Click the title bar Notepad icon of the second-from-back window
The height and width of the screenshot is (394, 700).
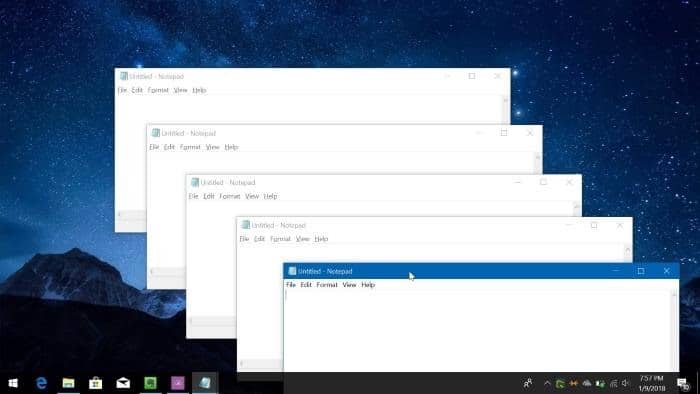156,133
